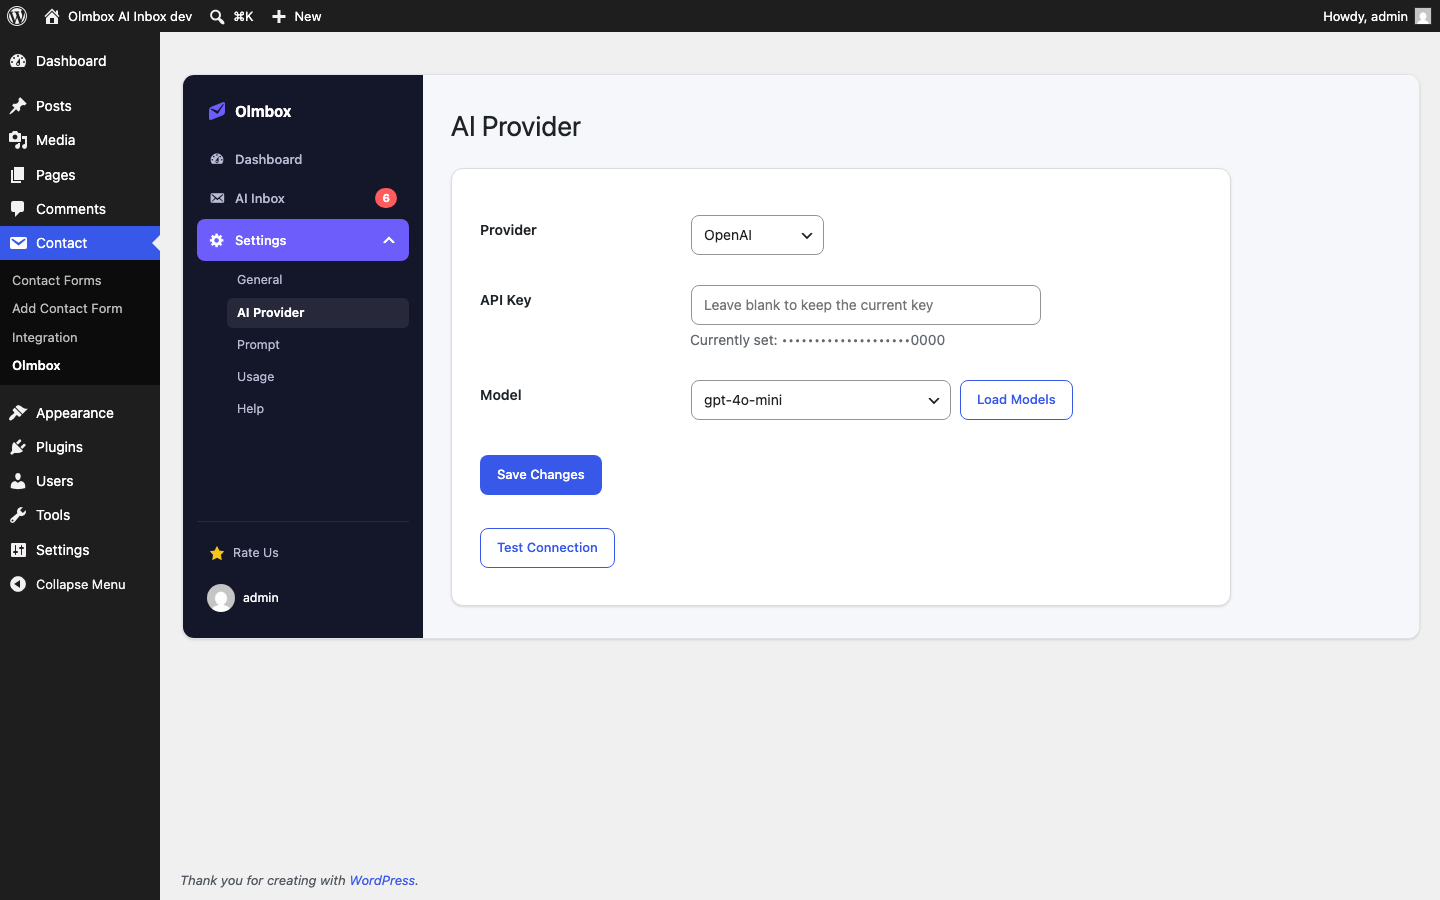Click the admin avatar in top bar

coord(1423,16)
